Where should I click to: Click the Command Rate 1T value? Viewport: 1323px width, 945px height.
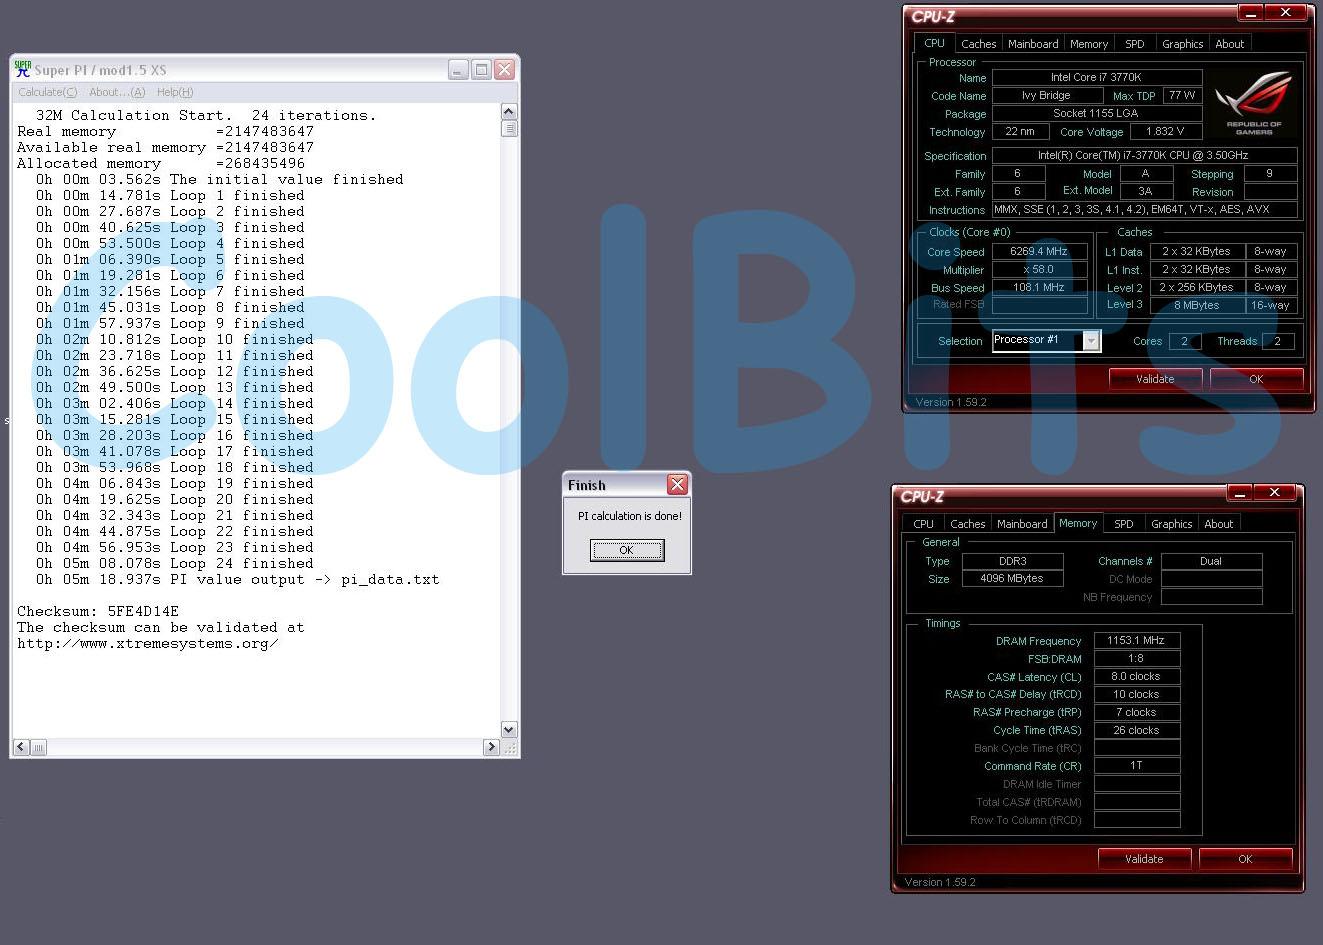point(1137,766)
